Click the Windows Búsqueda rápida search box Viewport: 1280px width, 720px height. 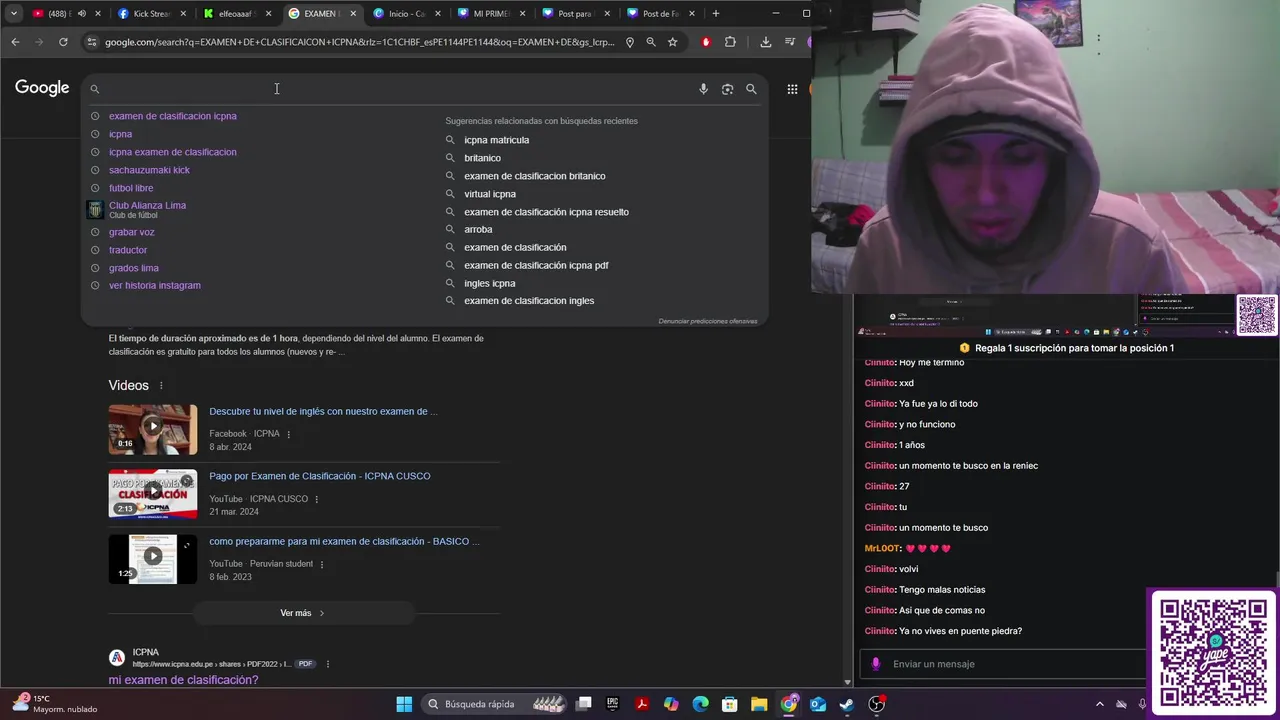point(495,704)
